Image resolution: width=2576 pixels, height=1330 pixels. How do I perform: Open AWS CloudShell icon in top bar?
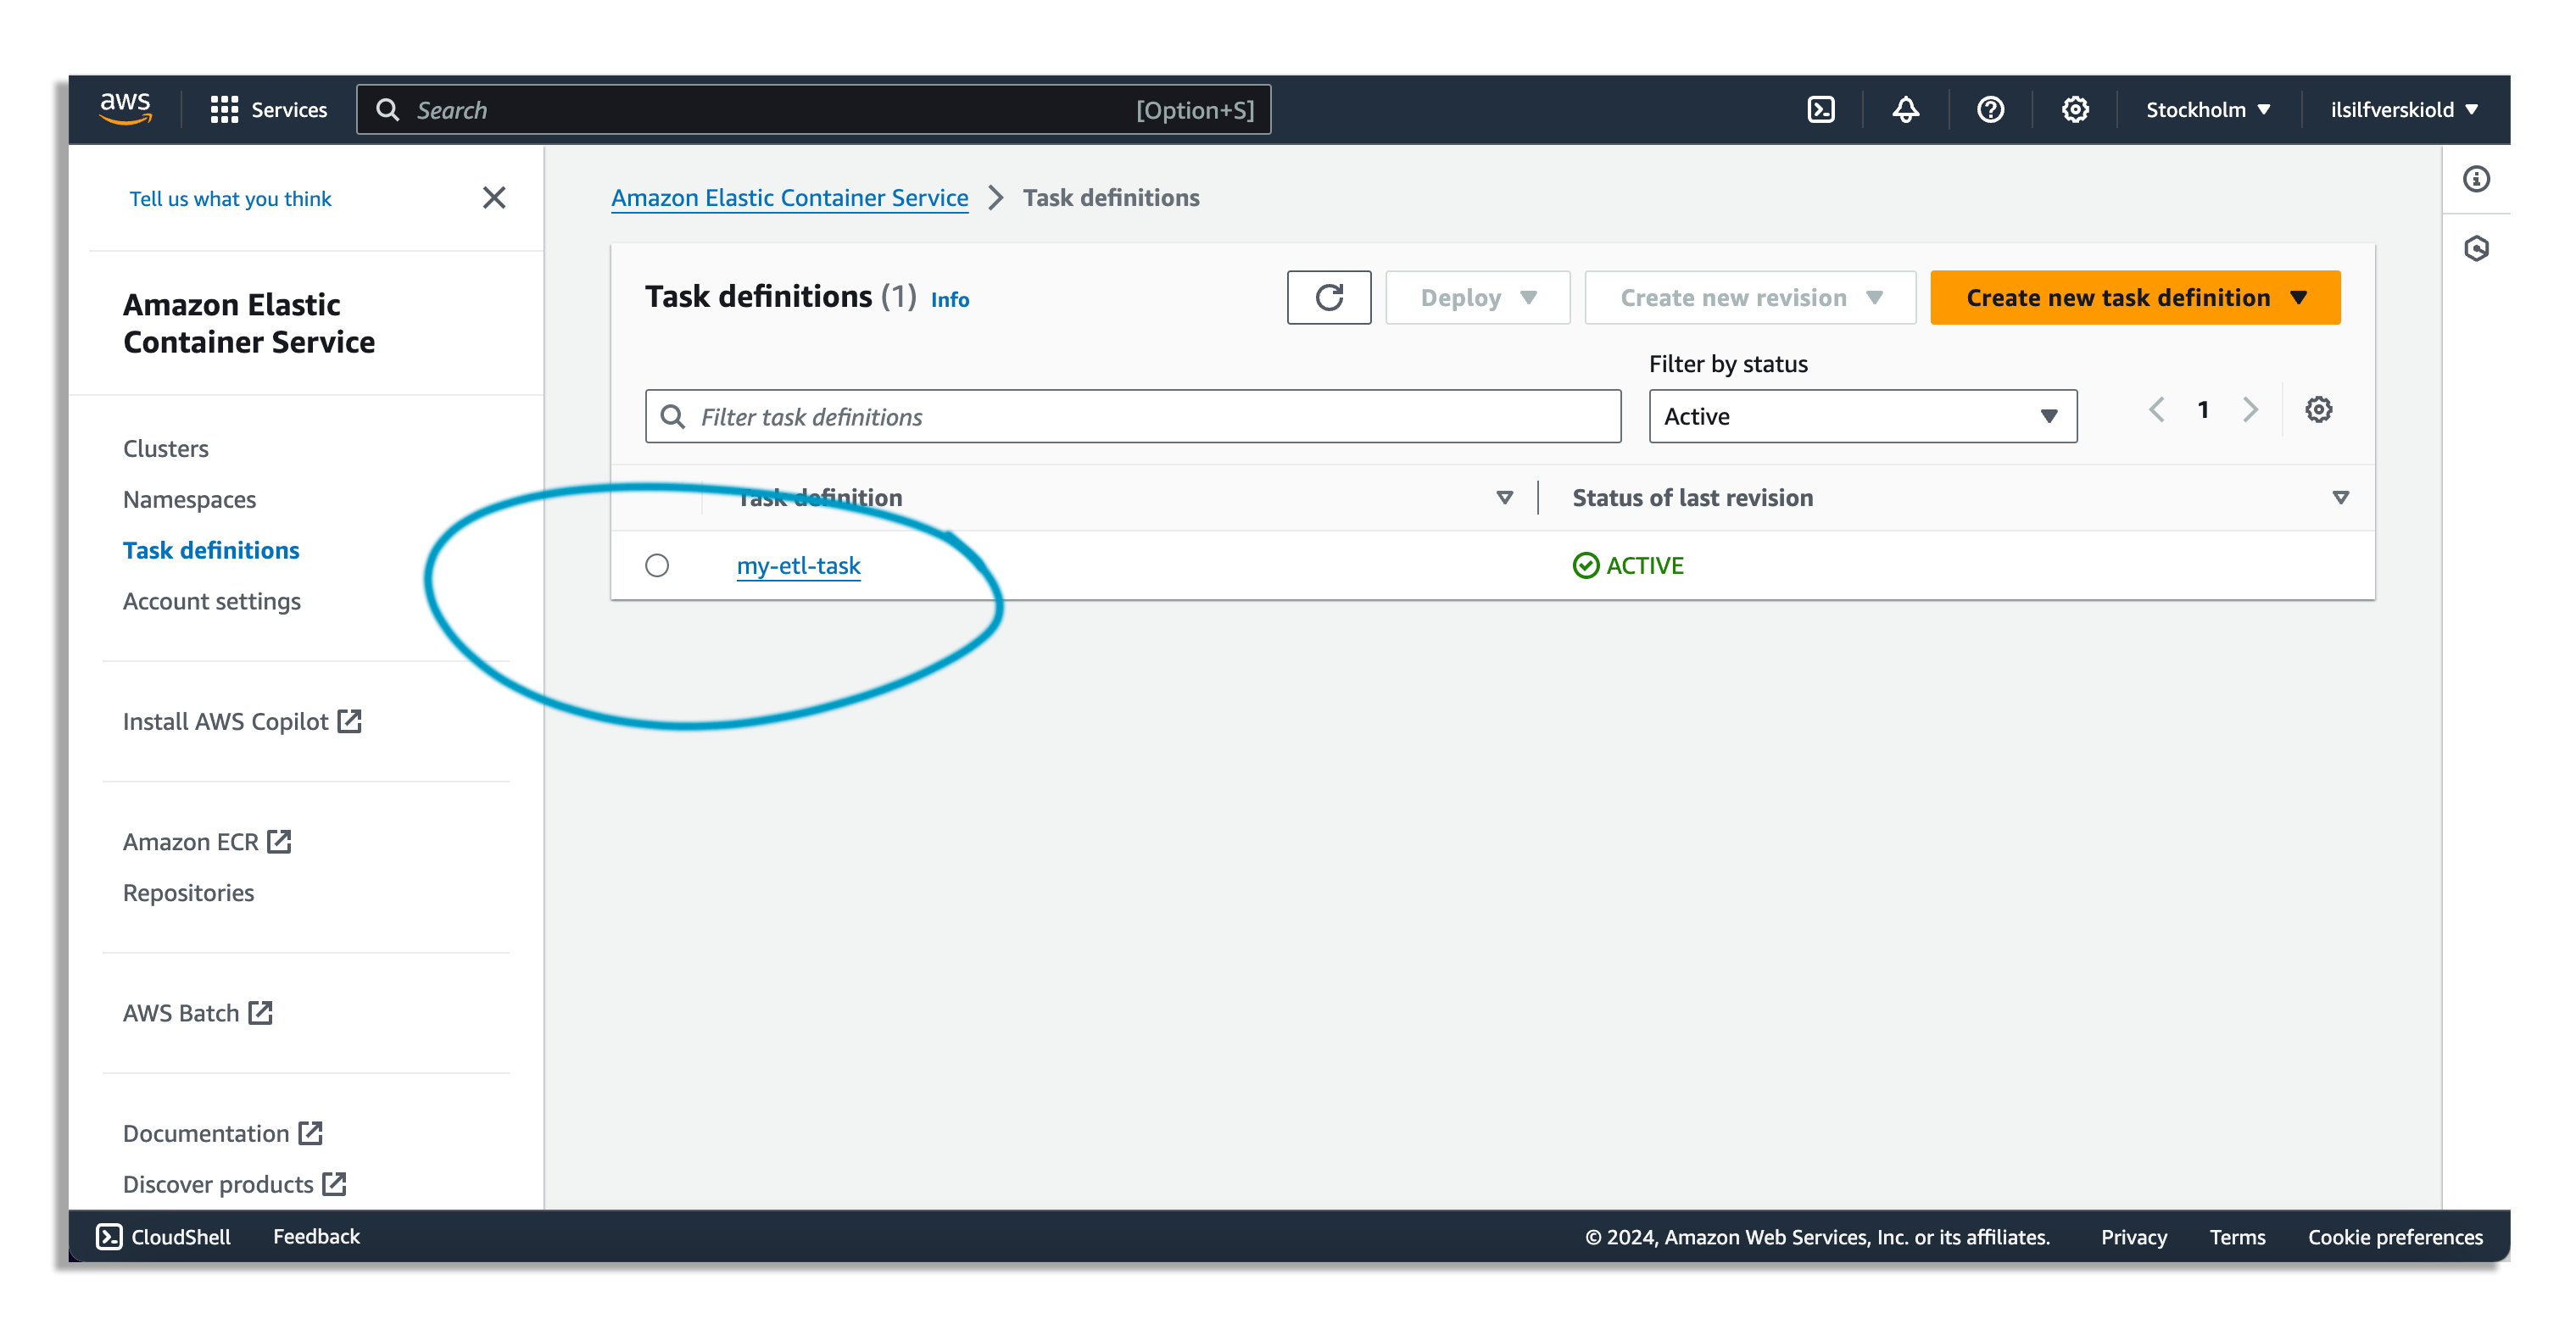[x=1821, y=110]
